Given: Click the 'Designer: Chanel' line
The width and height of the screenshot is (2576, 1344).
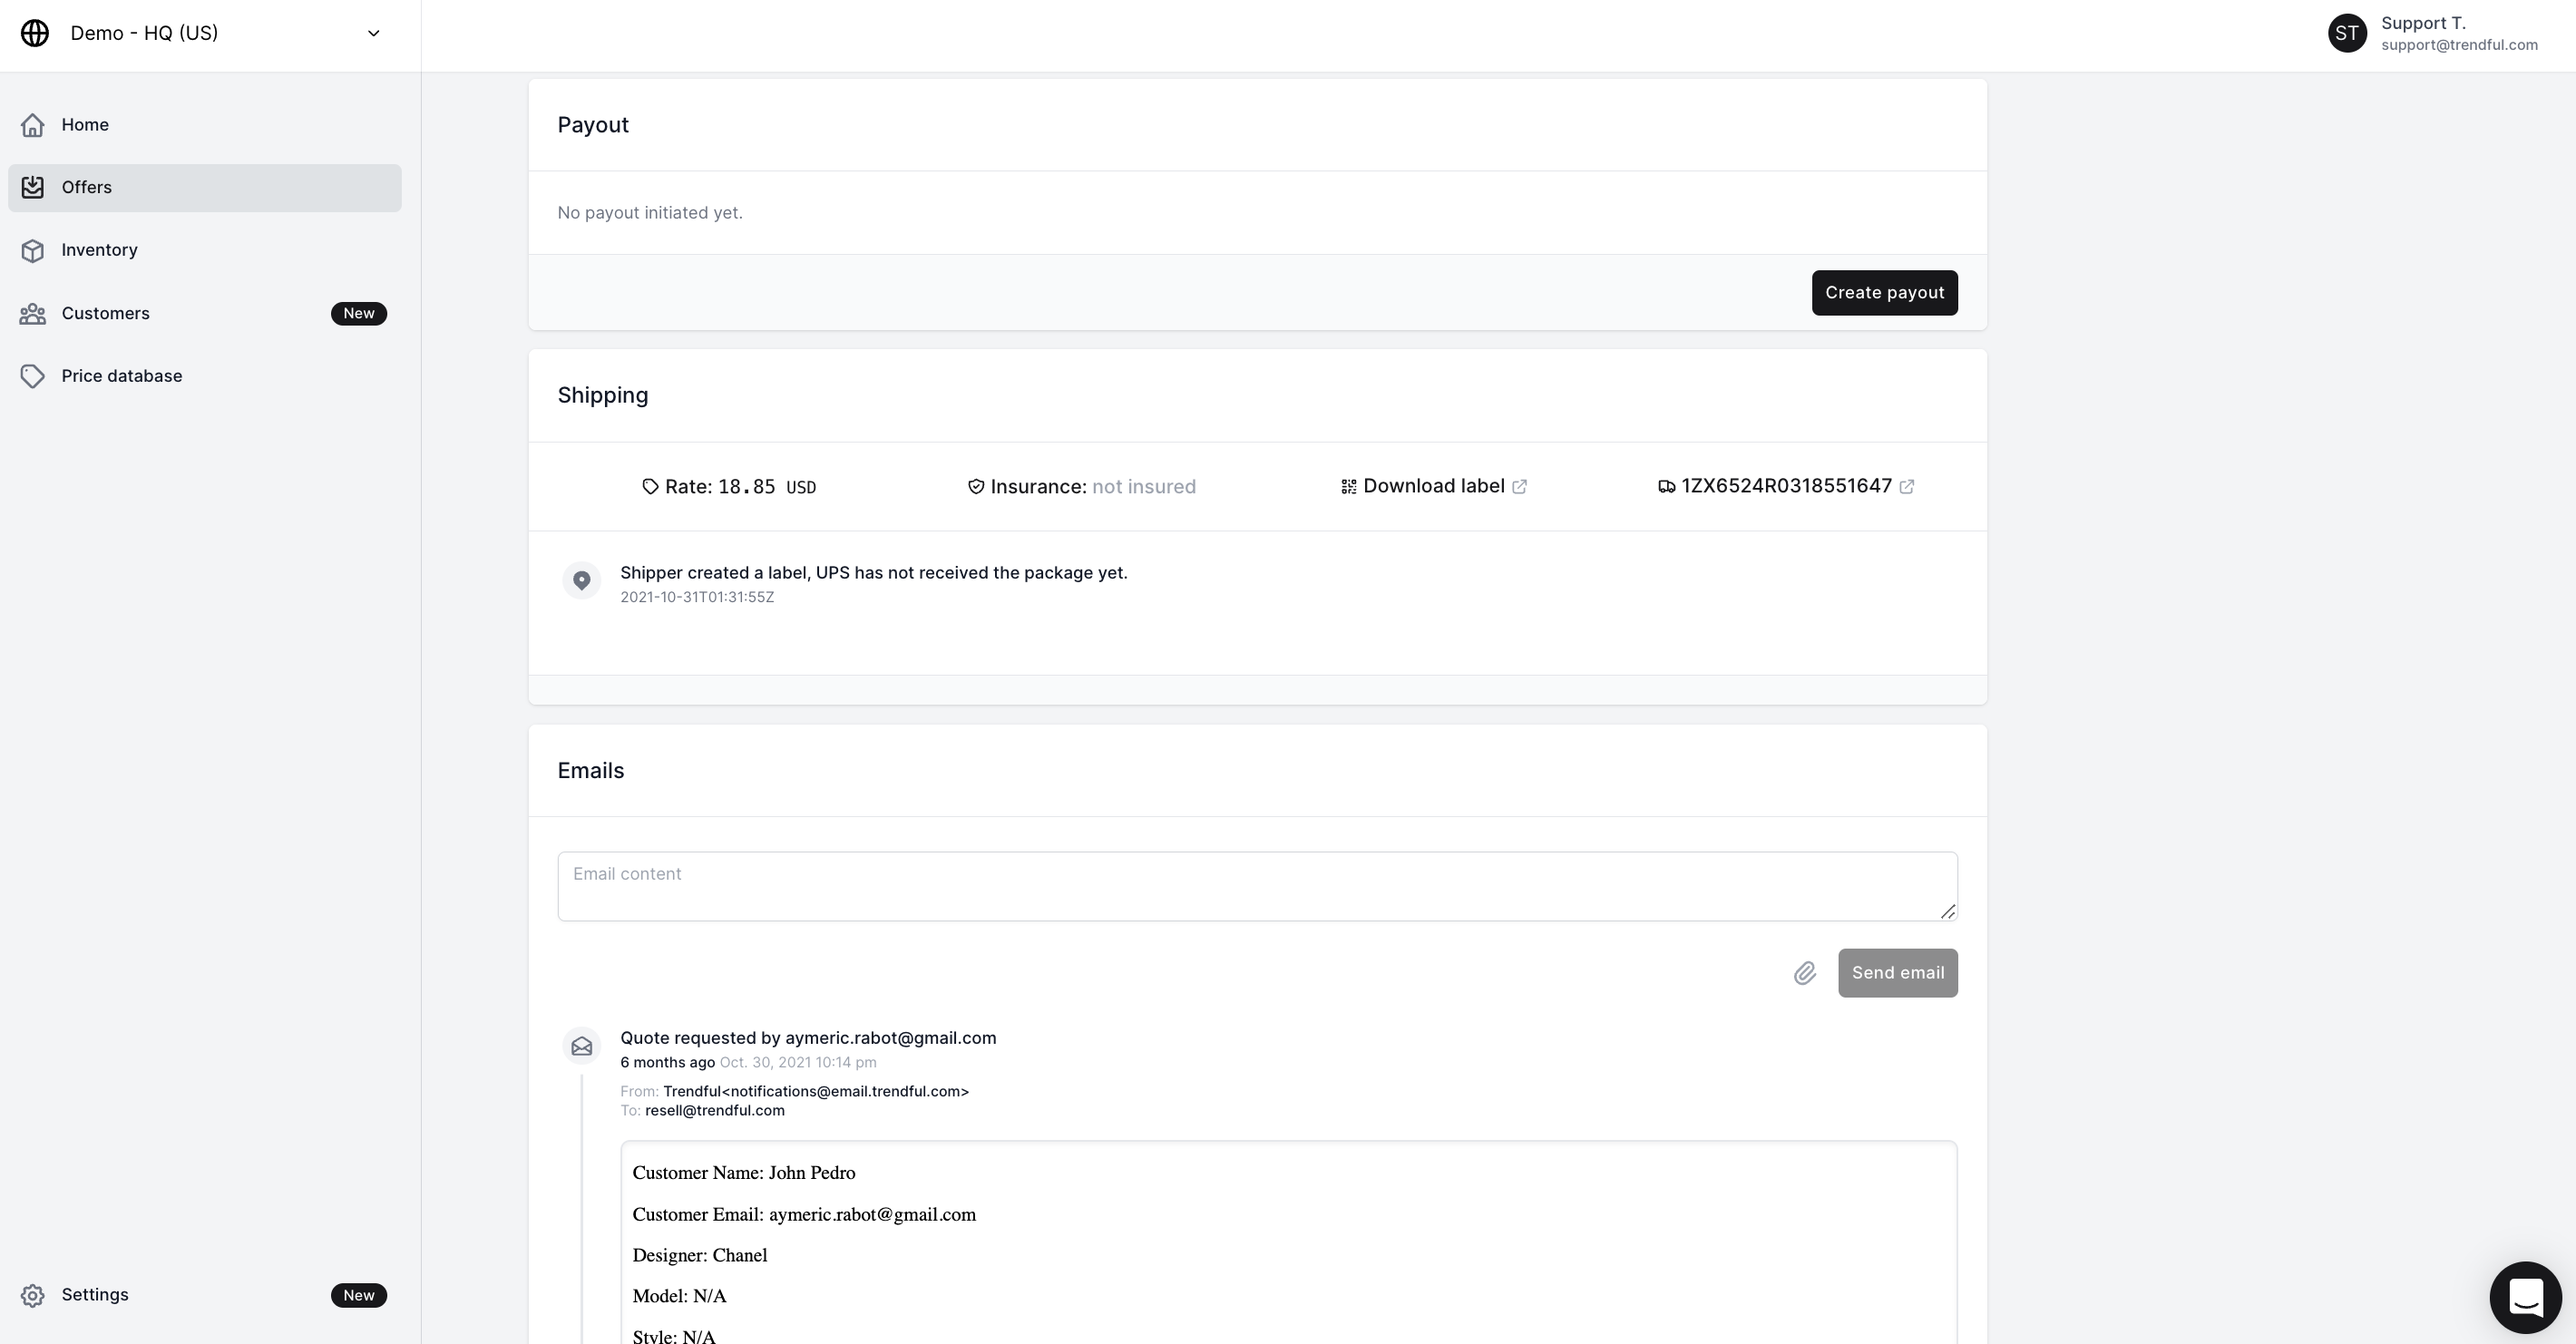Looking at the screenshot, I should tap(700, 1256).
